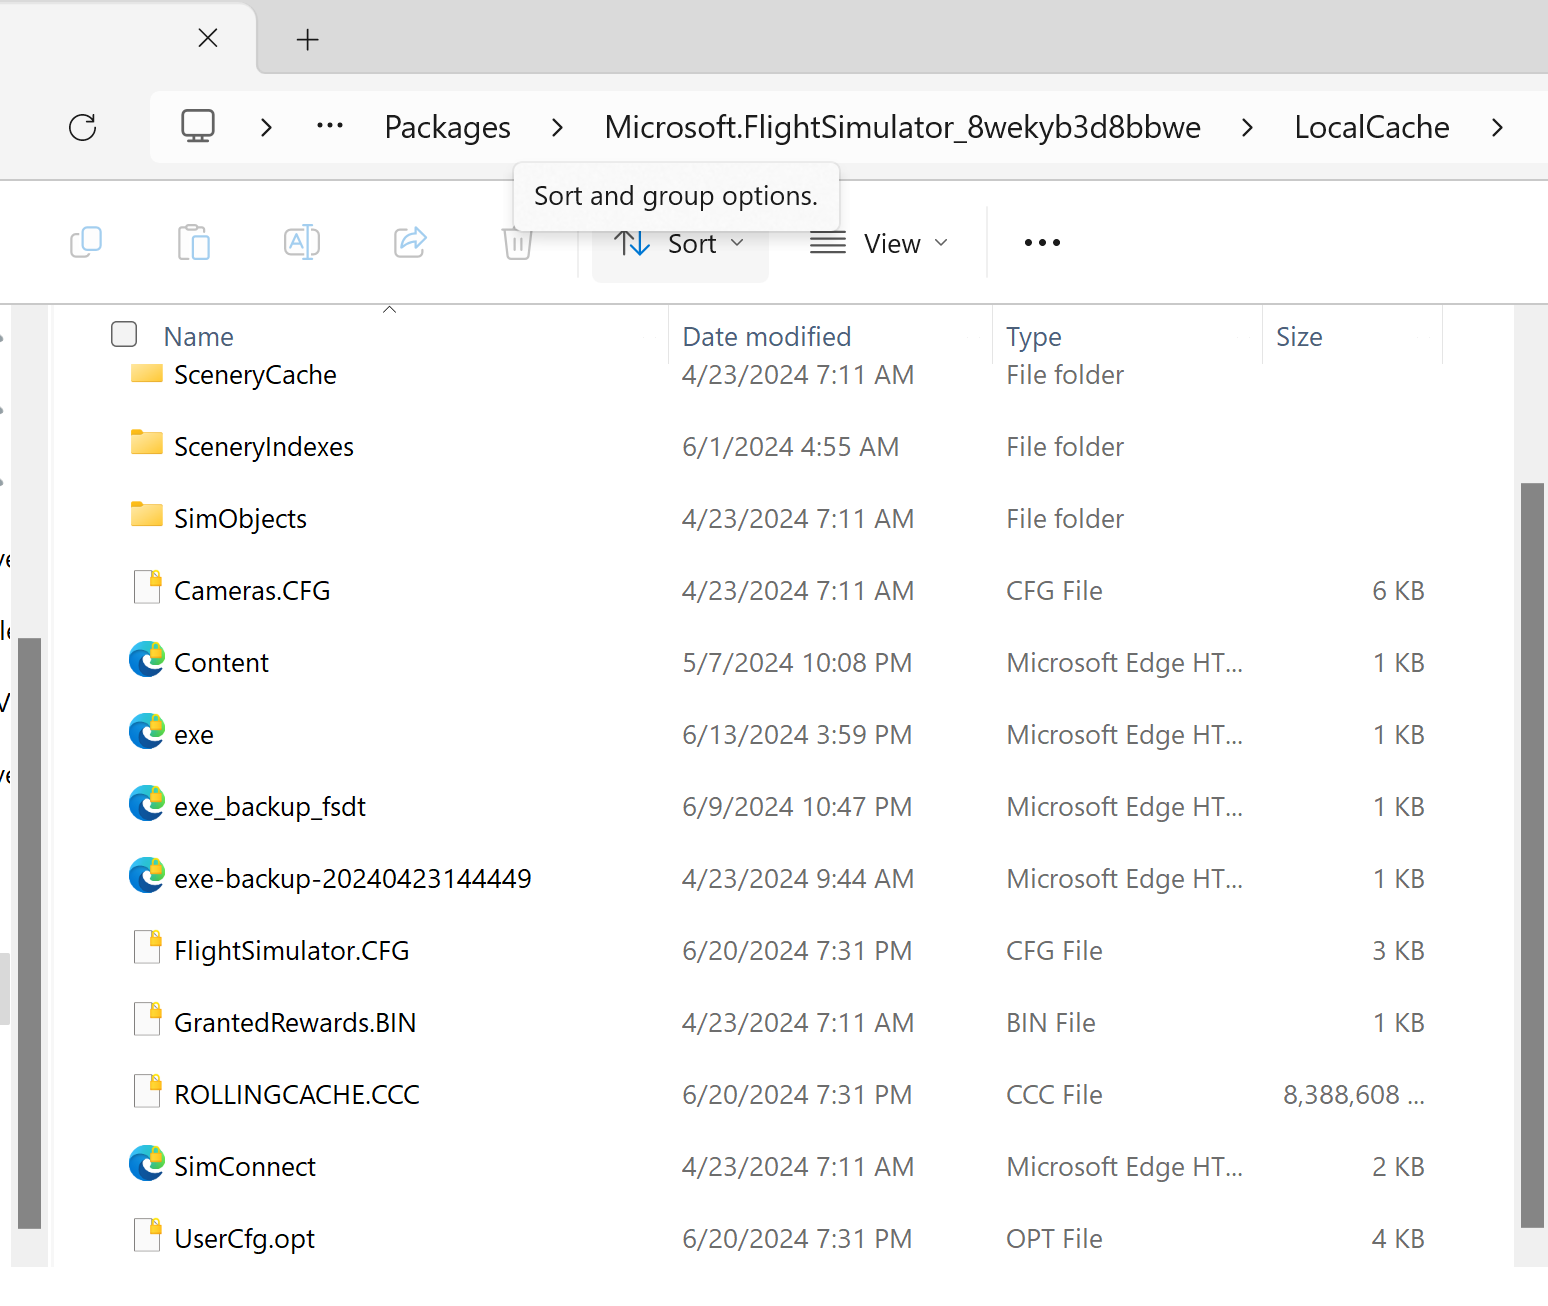
Task: Open a new File Explorer tab
Action: point(307,39)
